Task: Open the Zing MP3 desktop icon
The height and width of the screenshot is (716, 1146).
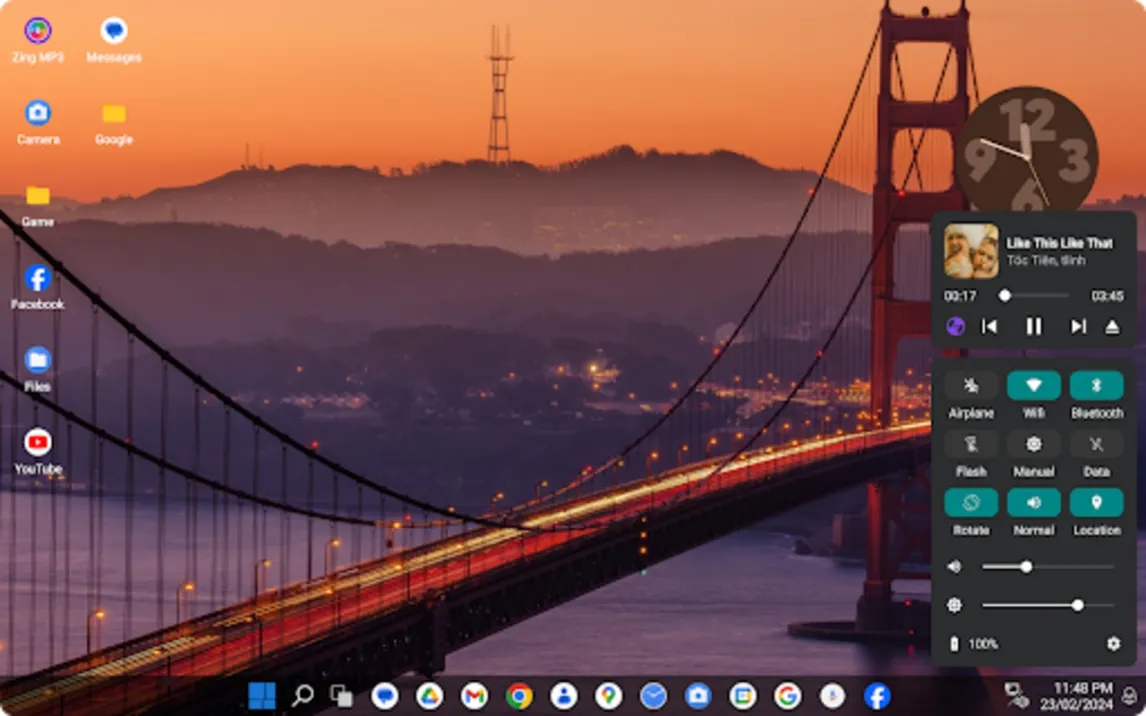Action: [38, 31]
